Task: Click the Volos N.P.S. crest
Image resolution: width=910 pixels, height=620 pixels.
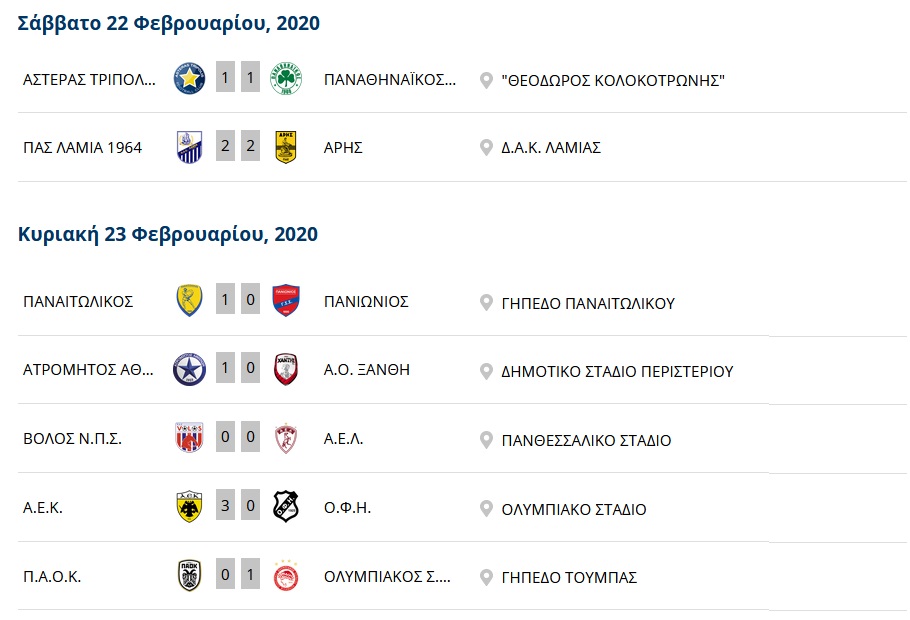Action: coord(189,439)
